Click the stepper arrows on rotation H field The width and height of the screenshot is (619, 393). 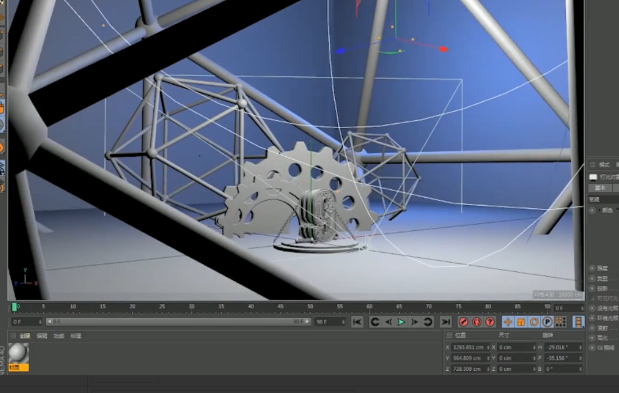pyautogui.click(x=581, y=347)
